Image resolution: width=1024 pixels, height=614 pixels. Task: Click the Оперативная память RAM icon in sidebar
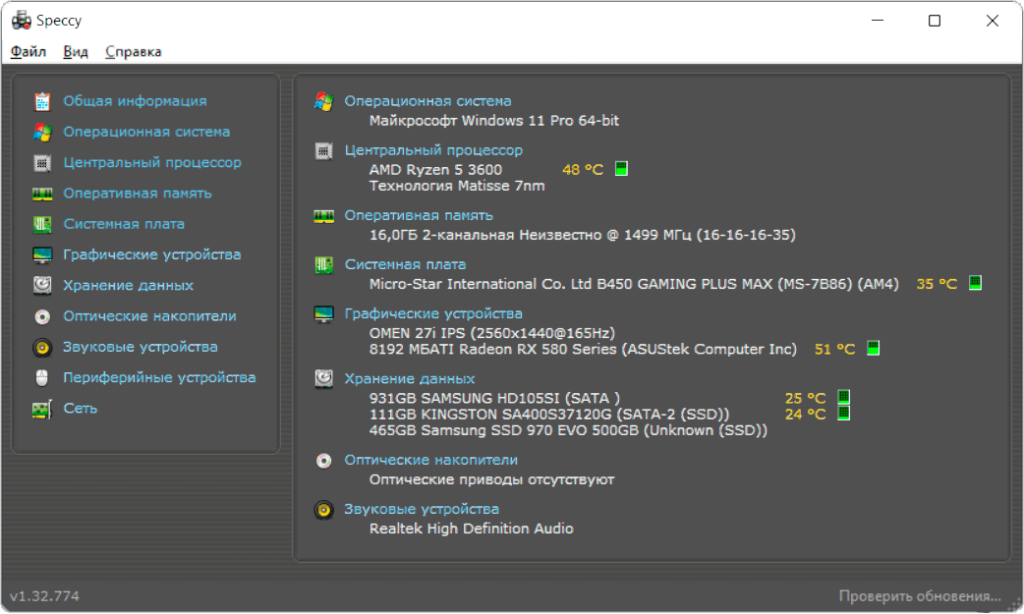tap(42, 194)
